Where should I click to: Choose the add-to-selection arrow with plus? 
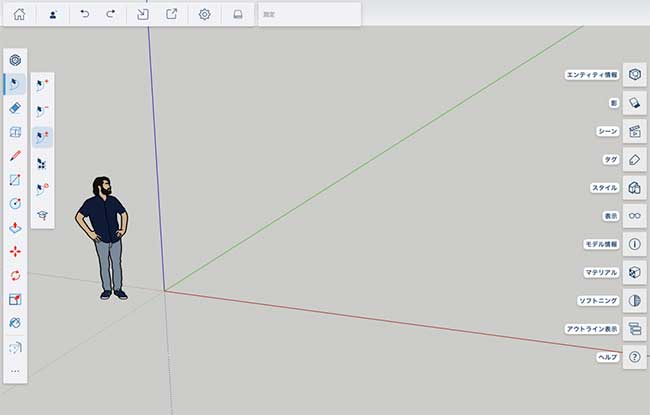coord(42,86)
